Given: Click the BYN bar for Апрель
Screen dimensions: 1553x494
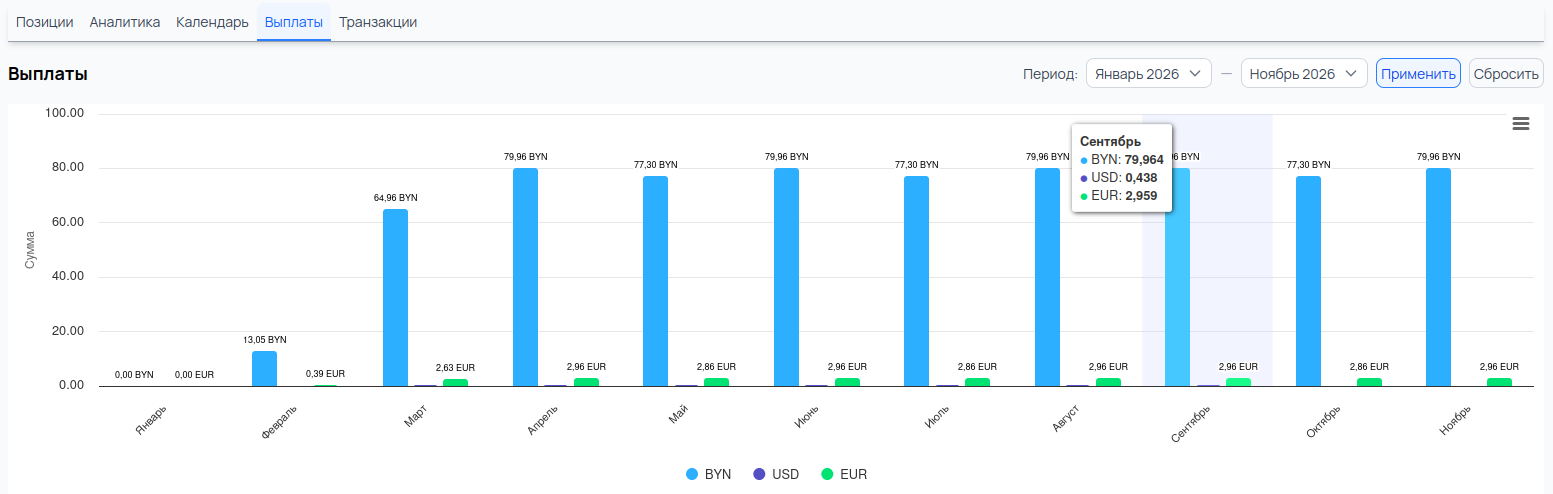Looking at the screenshot, I should [525, 277].
